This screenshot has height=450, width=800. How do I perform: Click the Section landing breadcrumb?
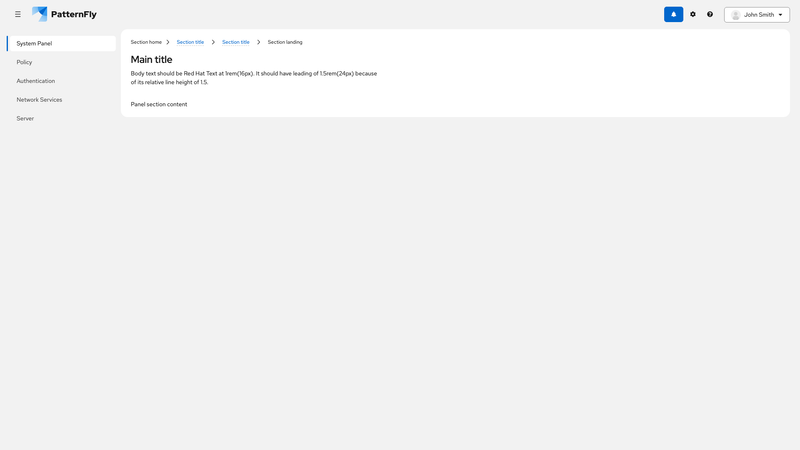coord(285,42)
